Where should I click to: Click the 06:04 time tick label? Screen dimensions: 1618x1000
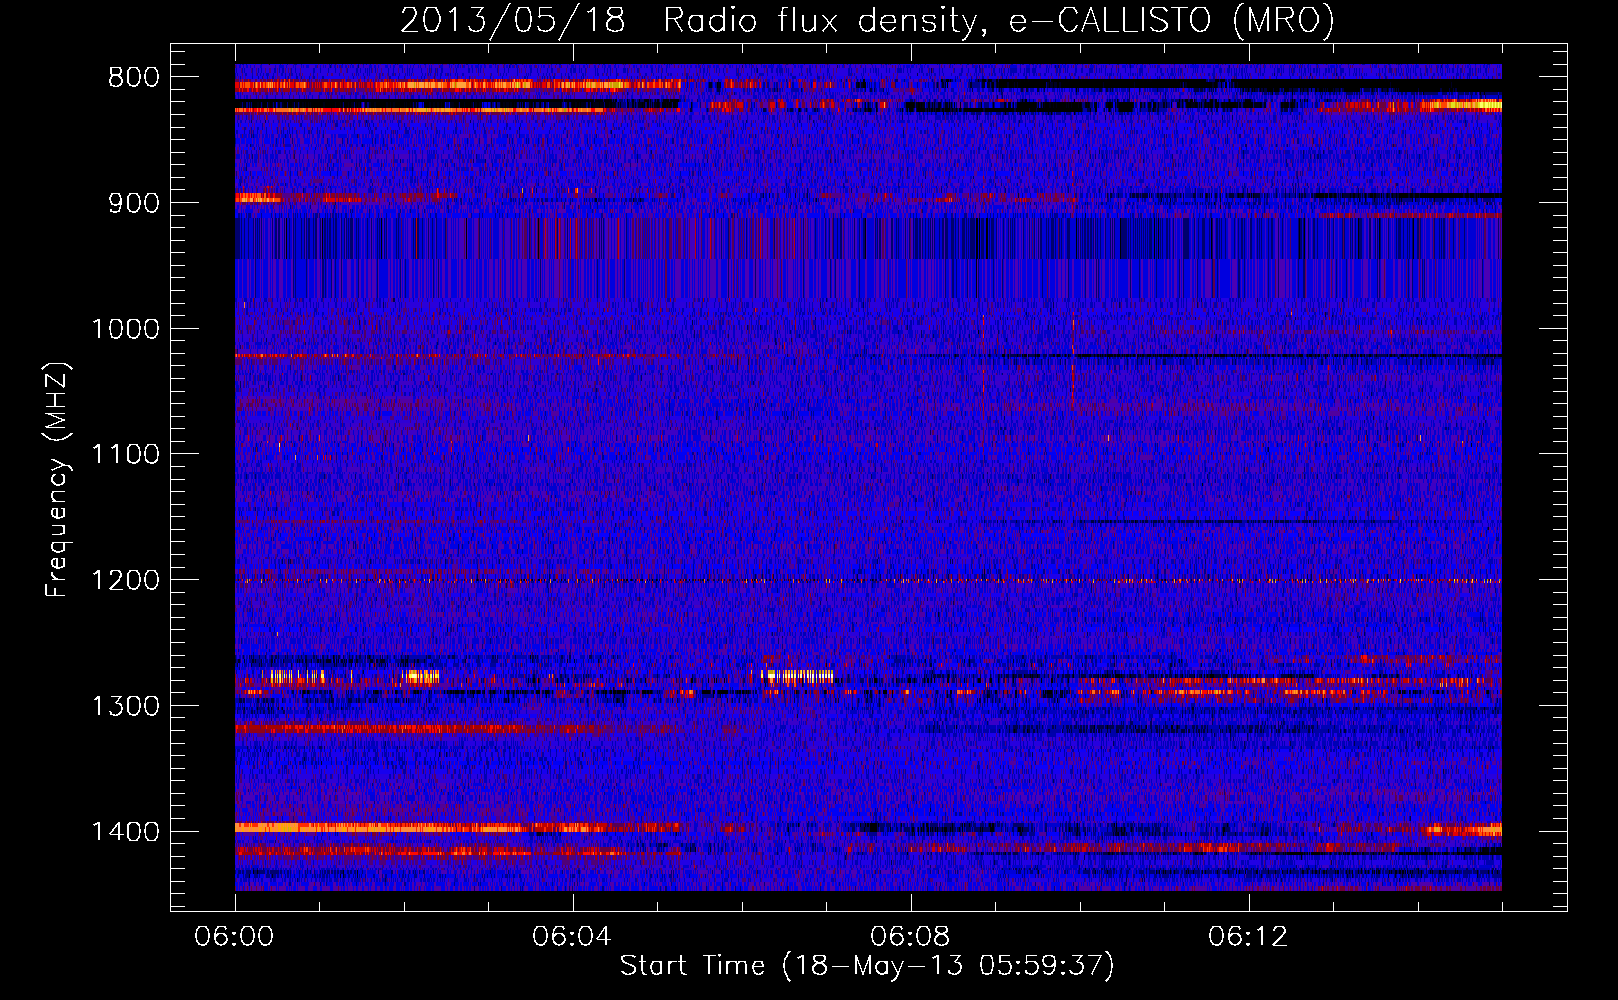572,937
